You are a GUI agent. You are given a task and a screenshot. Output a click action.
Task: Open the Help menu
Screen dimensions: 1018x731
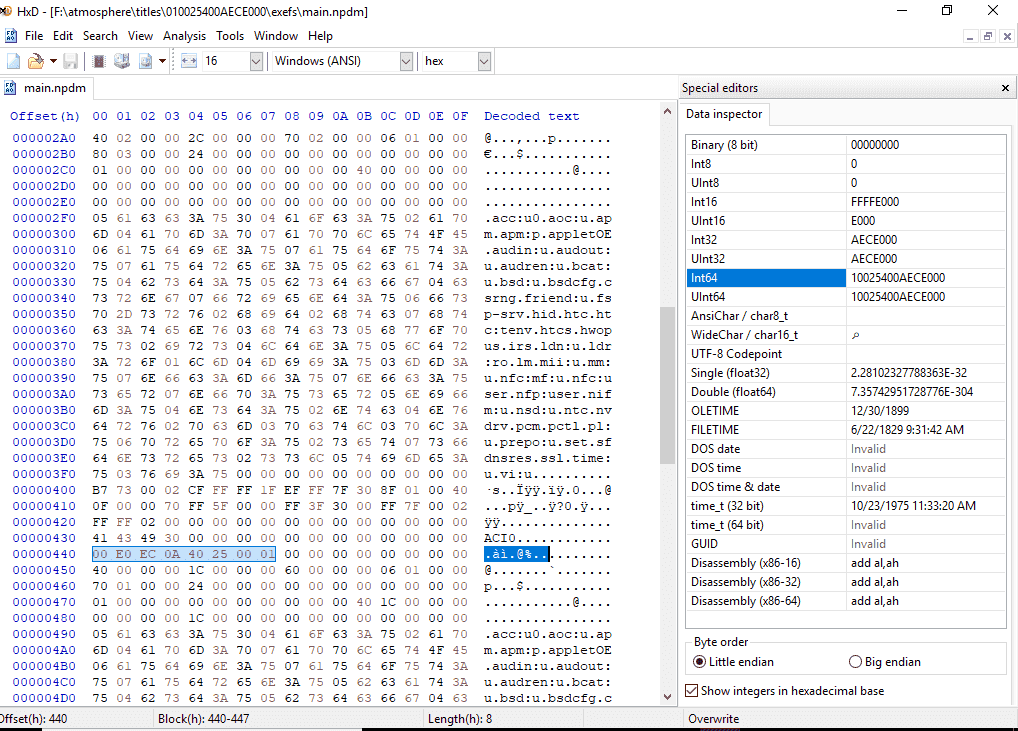pyautogui.click(x=320, y=36)
